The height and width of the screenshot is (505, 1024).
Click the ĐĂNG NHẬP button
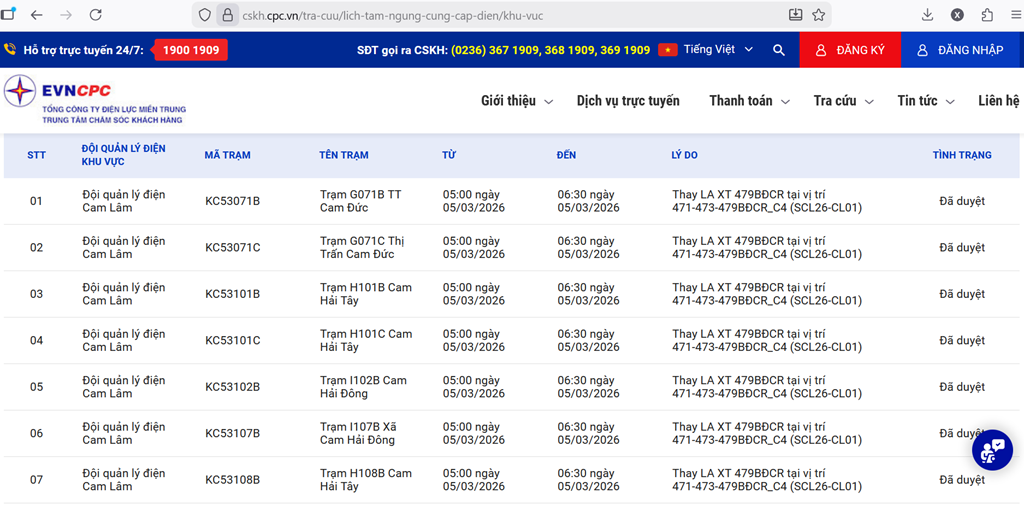click(960, 50)
